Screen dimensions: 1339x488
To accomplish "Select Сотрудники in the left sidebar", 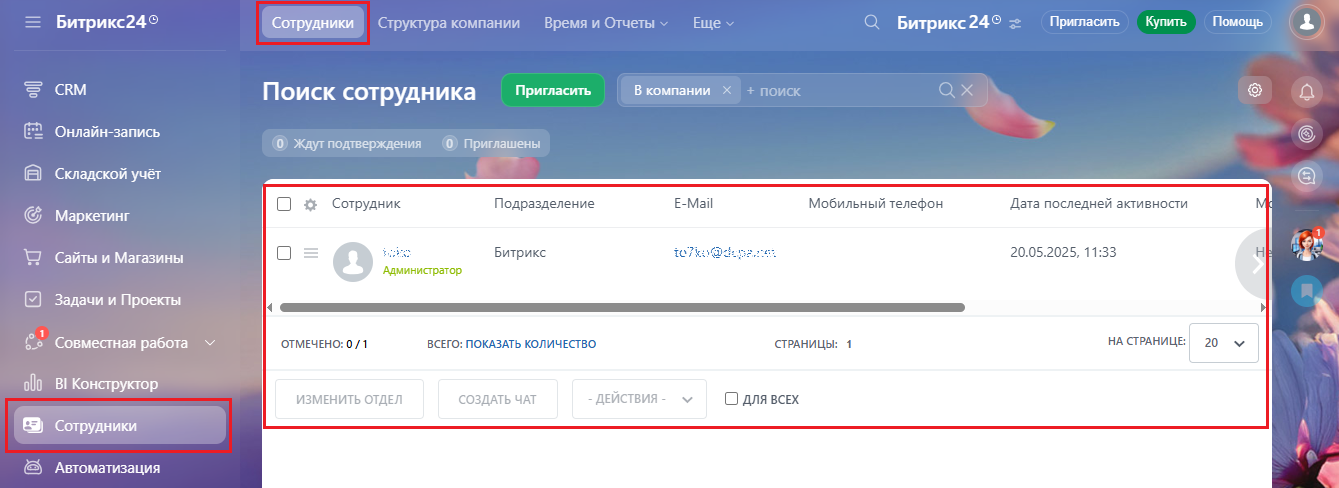I will [x=120, y=425].
